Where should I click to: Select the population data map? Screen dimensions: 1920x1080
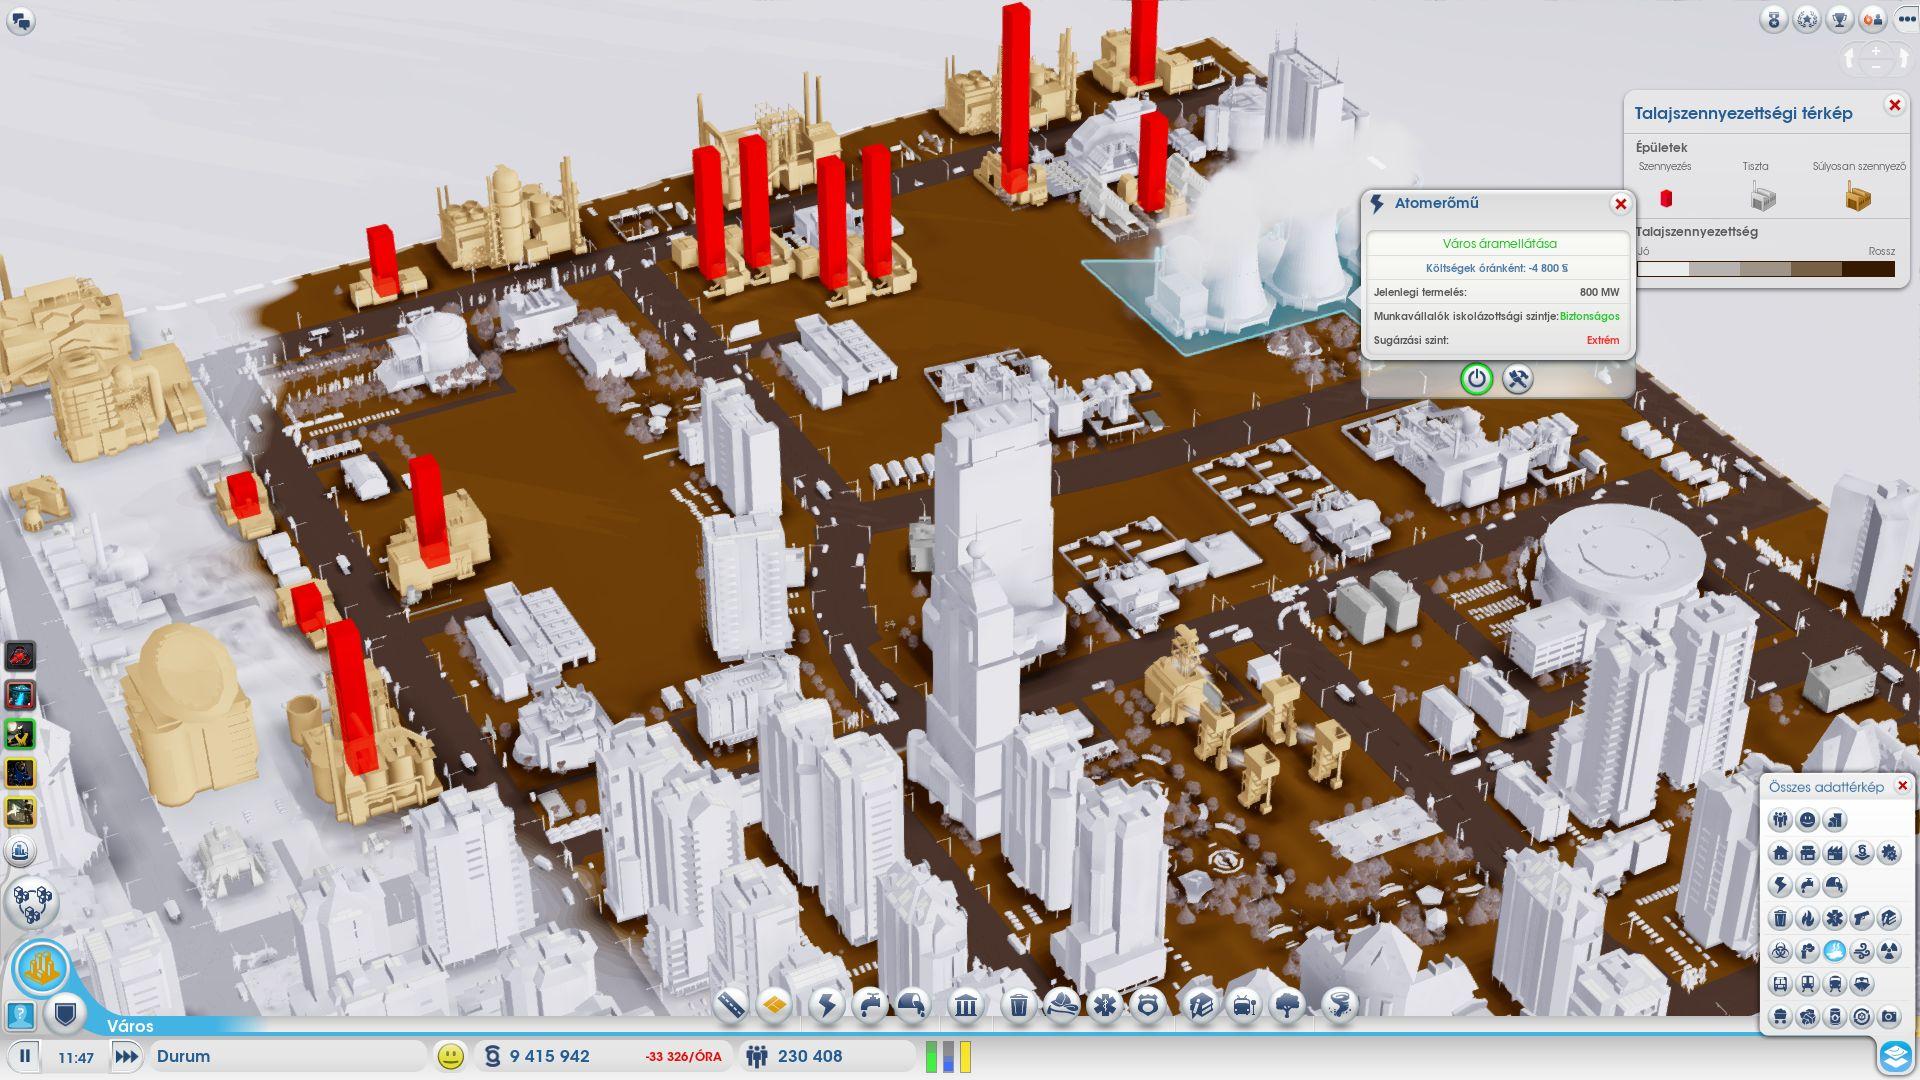coord(1780,820)
